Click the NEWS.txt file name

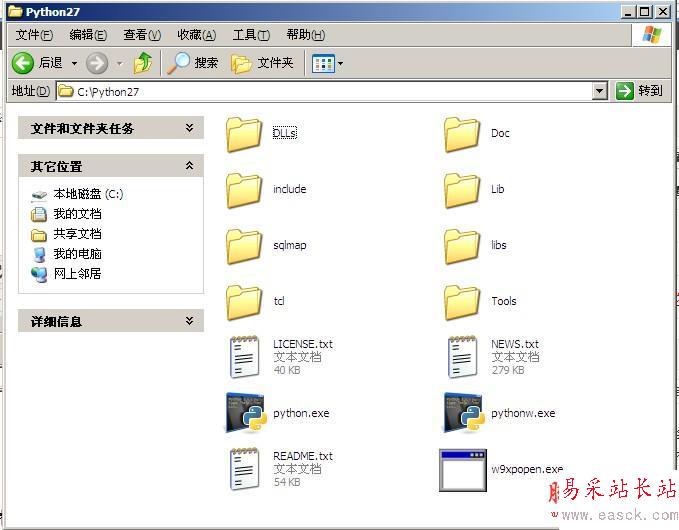[x=515, y=344]
